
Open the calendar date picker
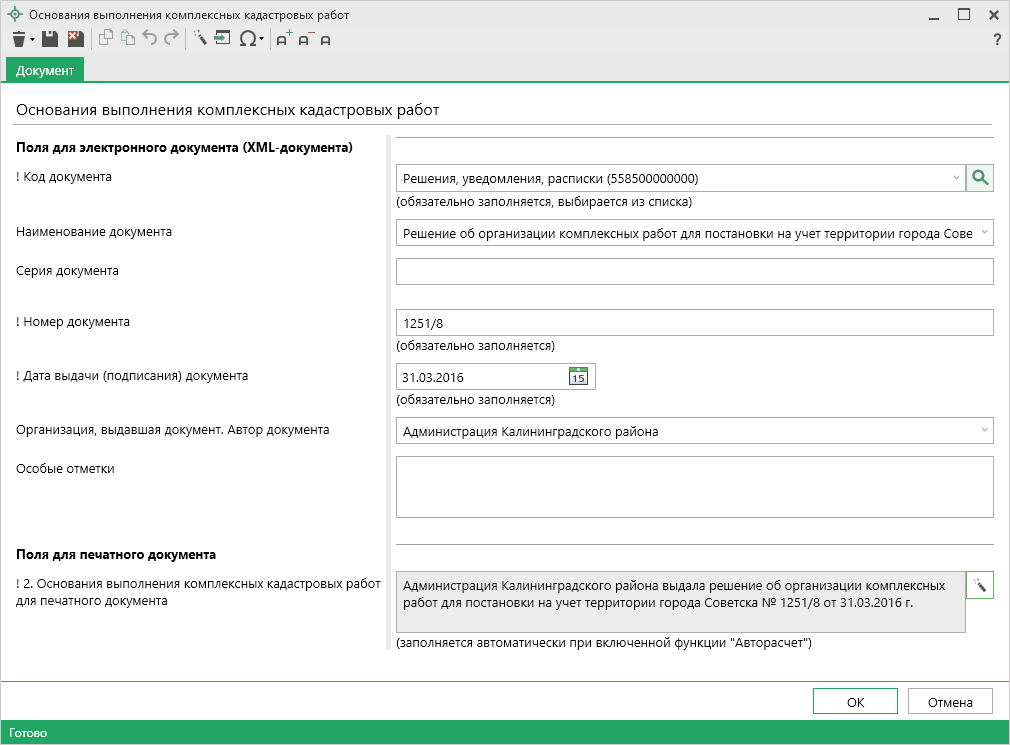tap(578, 377)
